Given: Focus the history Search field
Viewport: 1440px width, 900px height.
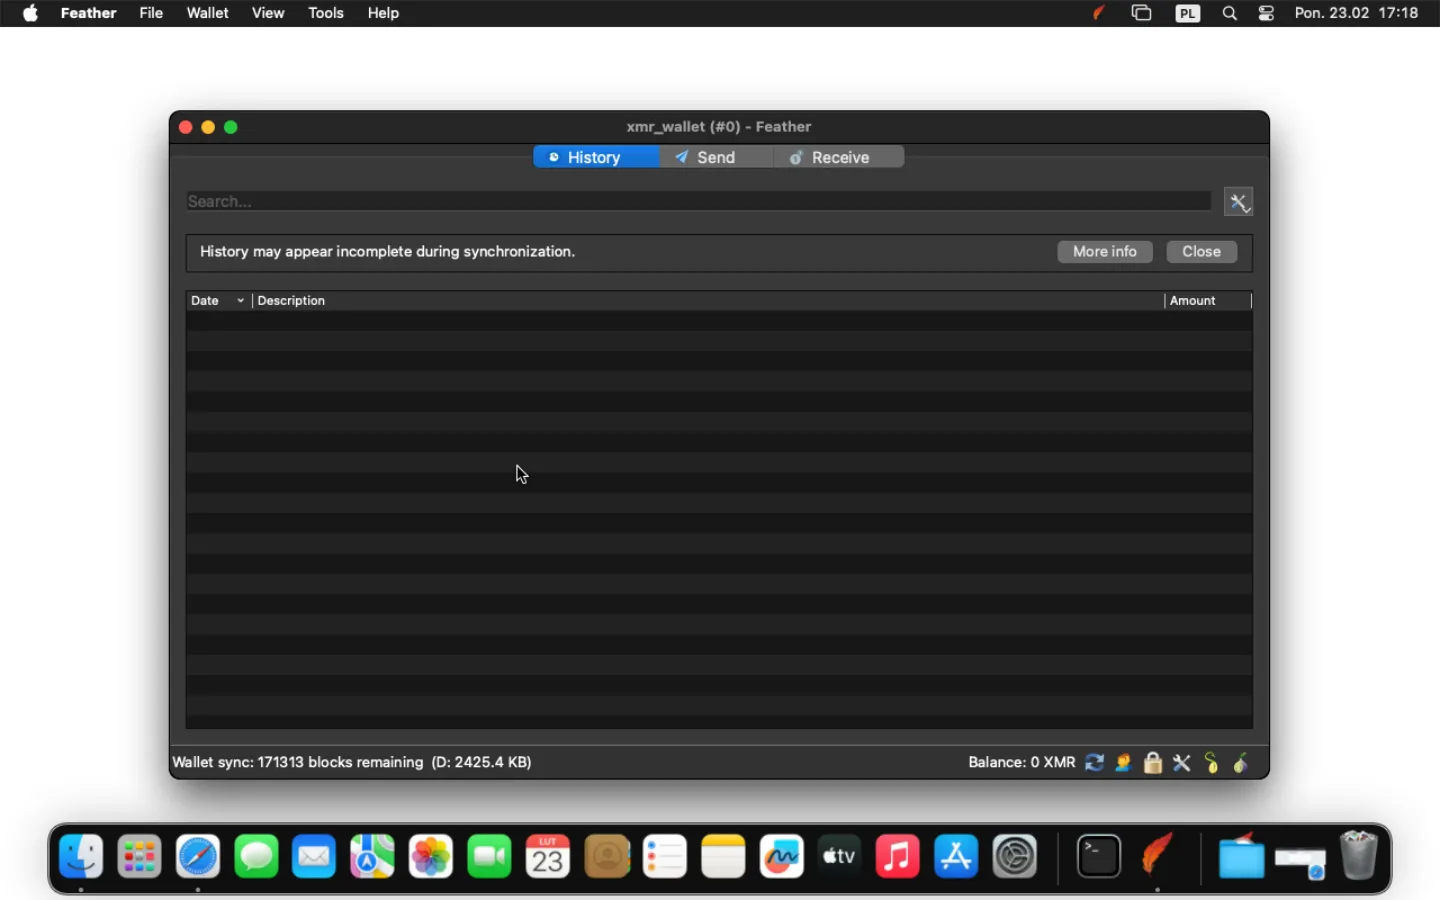Looking at the screenshot, I should coord(699,202).
